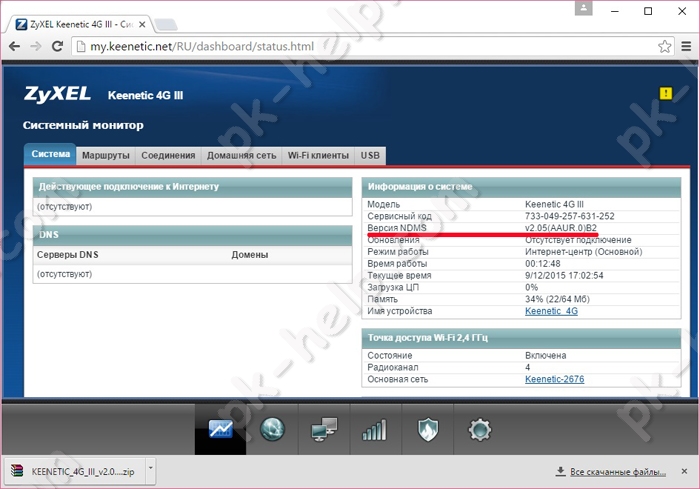The image size is (700, 489).
Task: Open the System settings gear icon
Action: coord(479,430)
